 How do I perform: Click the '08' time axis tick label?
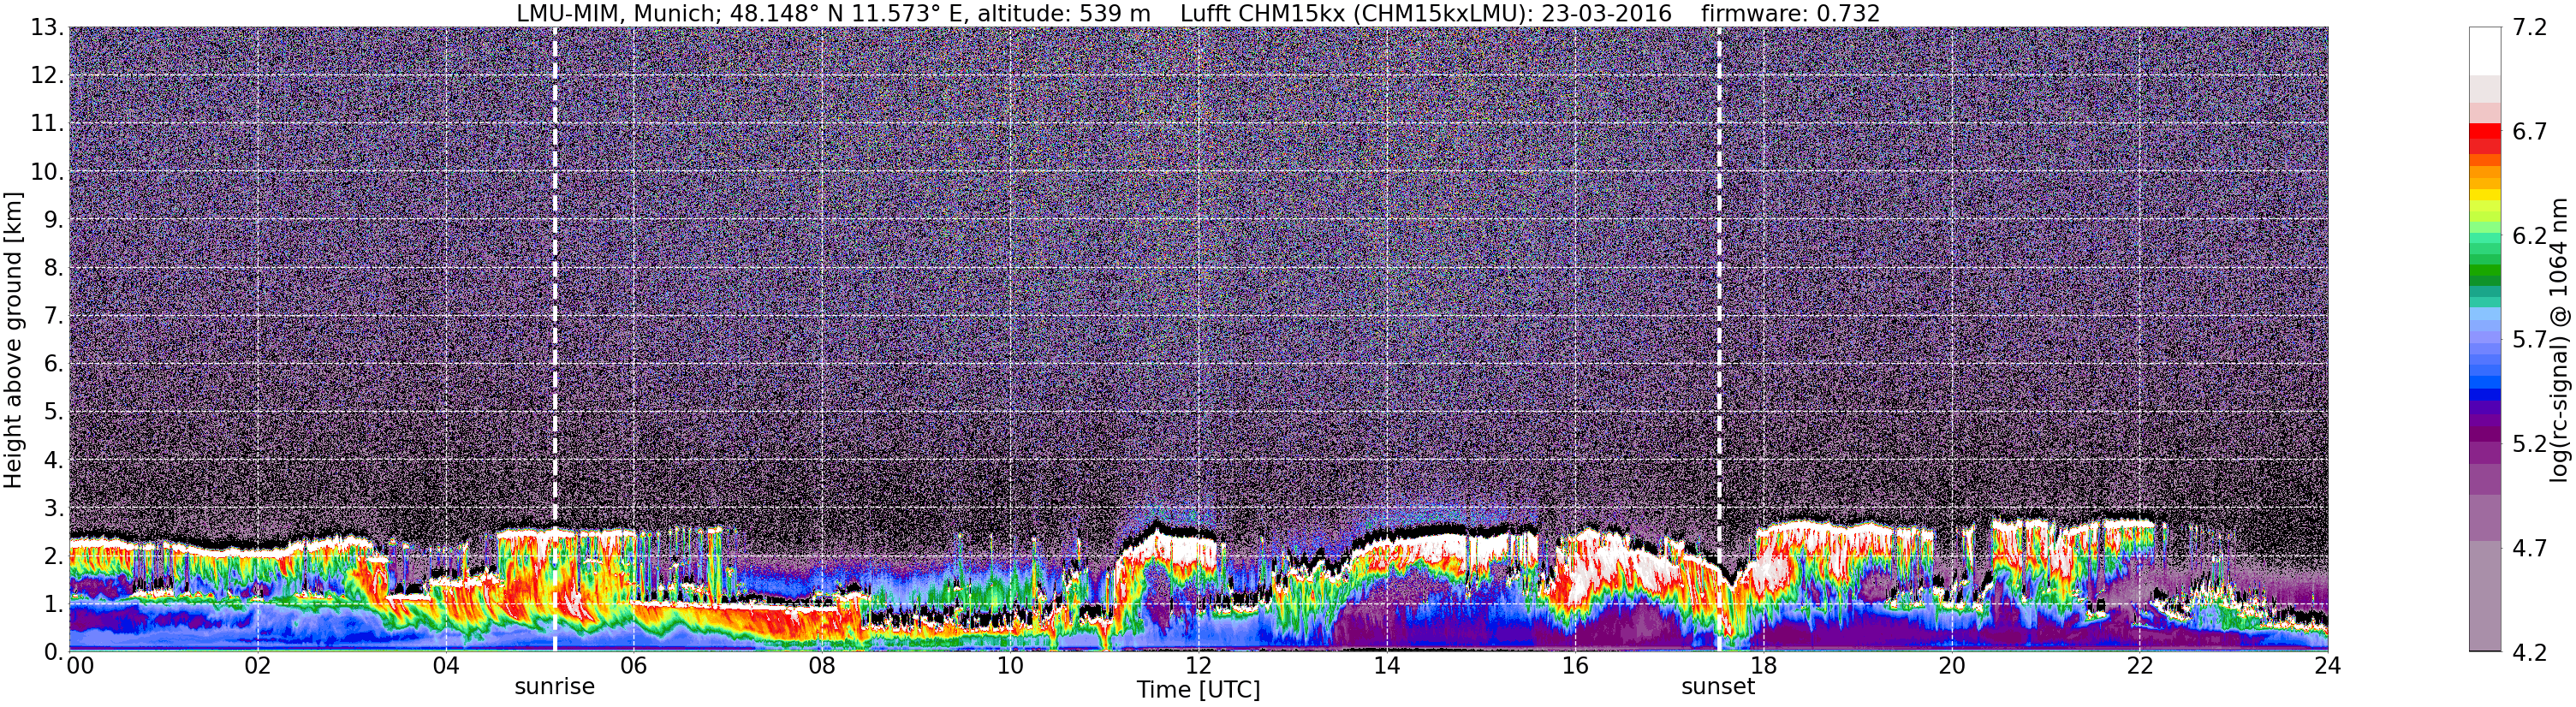(x=821, y=666)
